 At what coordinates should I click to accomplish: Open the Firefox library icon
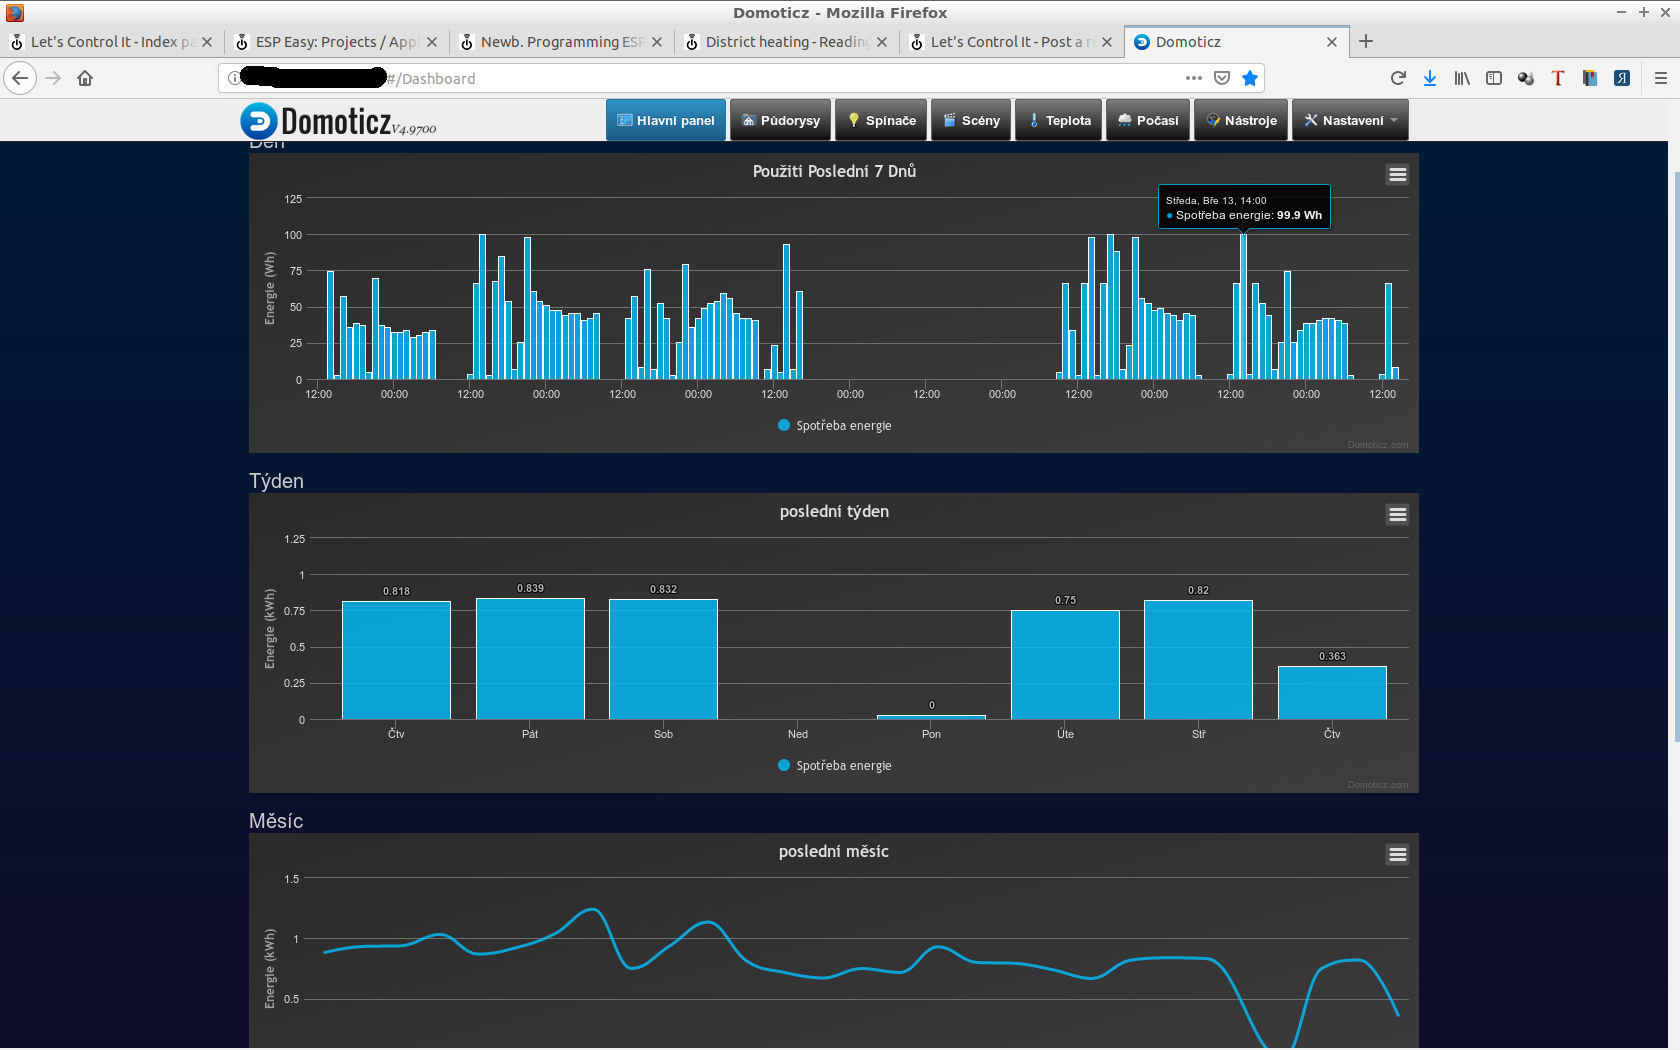(x=1462, y=78)
